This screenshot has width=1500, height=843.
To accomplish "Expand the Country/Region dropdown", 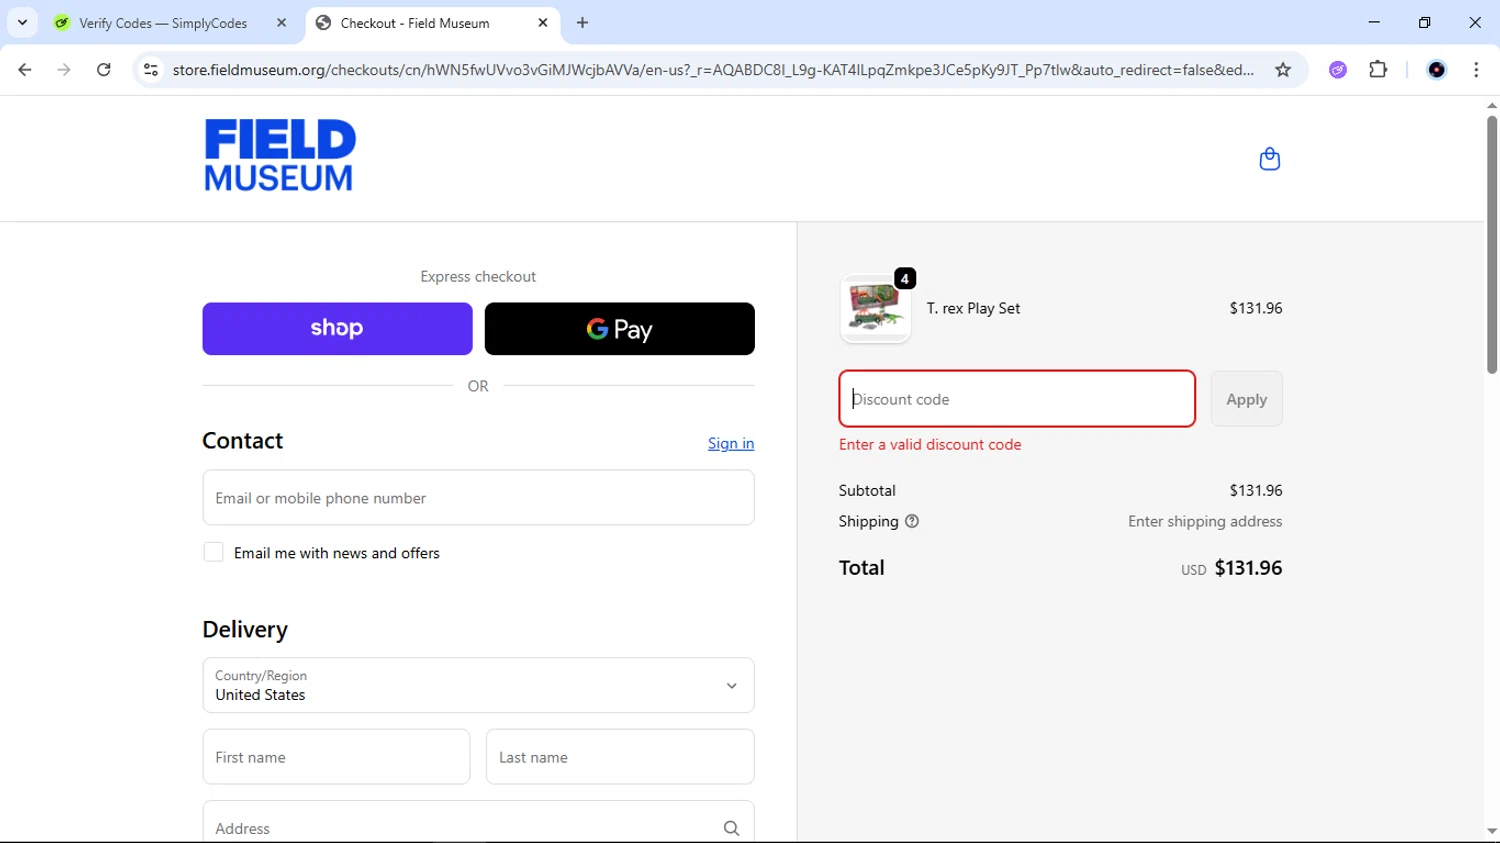I will (478, 685).
